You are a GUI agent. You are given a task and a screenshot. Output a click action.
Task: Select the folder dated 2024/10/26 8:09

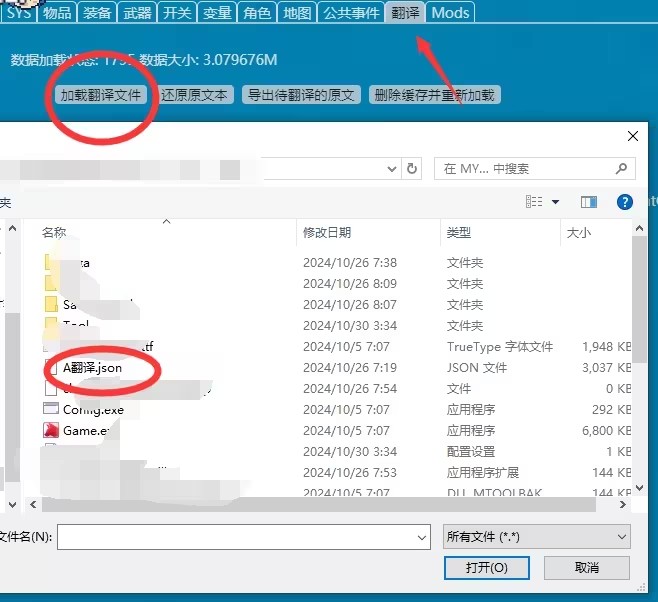click(x=336, y=284)
